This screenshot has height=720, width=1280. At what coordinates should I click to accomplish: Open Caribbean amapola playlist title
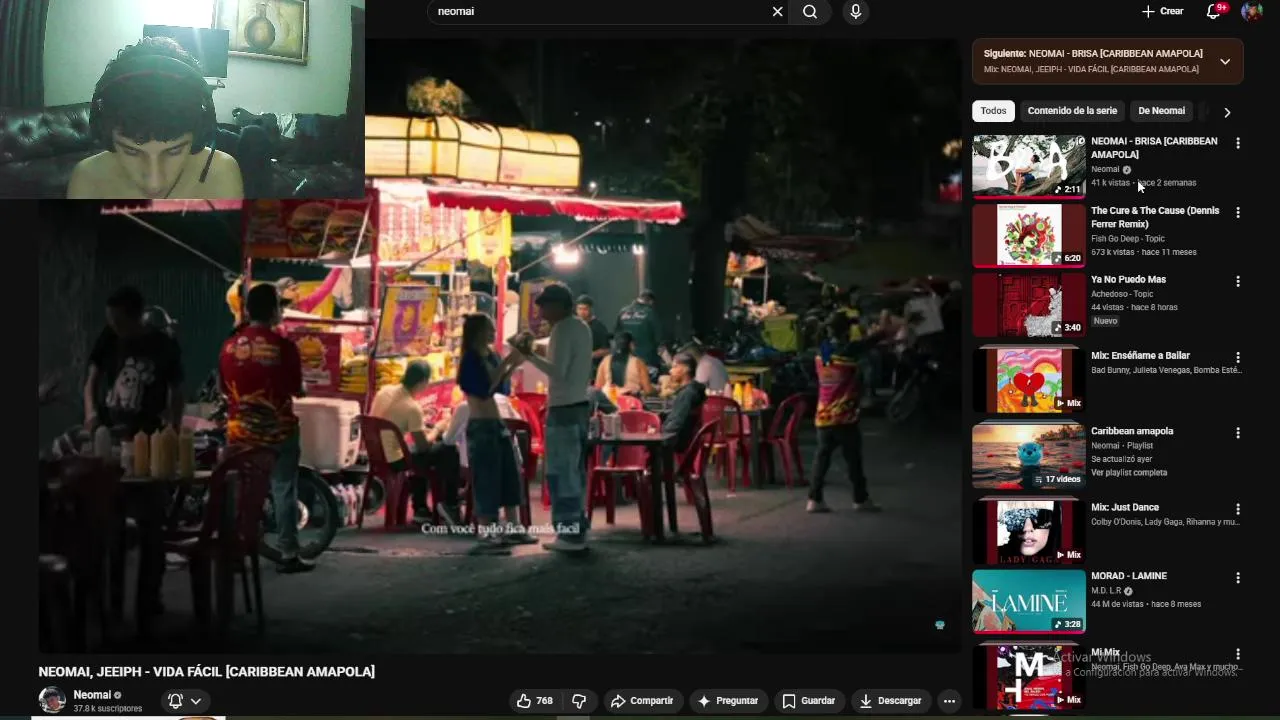click(x=1132, y=431)
